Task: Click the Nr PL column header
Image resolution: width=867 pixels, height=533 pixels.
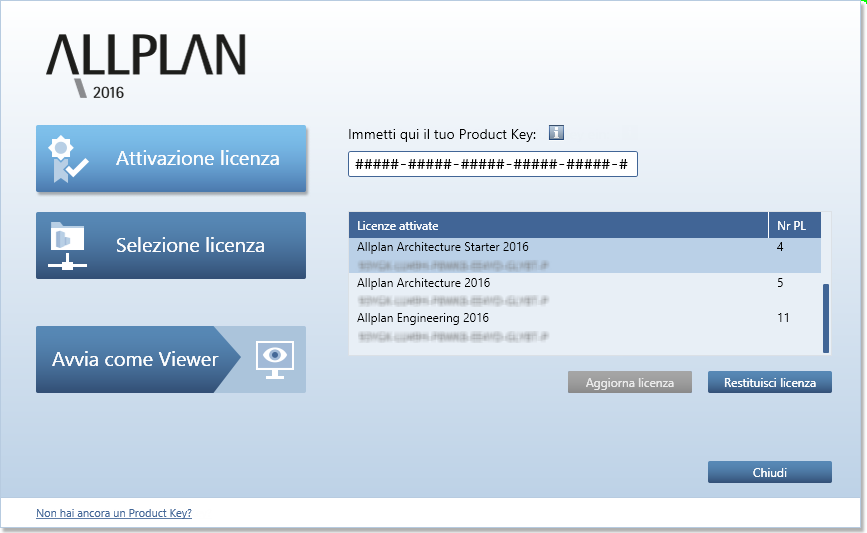Action: [x=794, y=226]
